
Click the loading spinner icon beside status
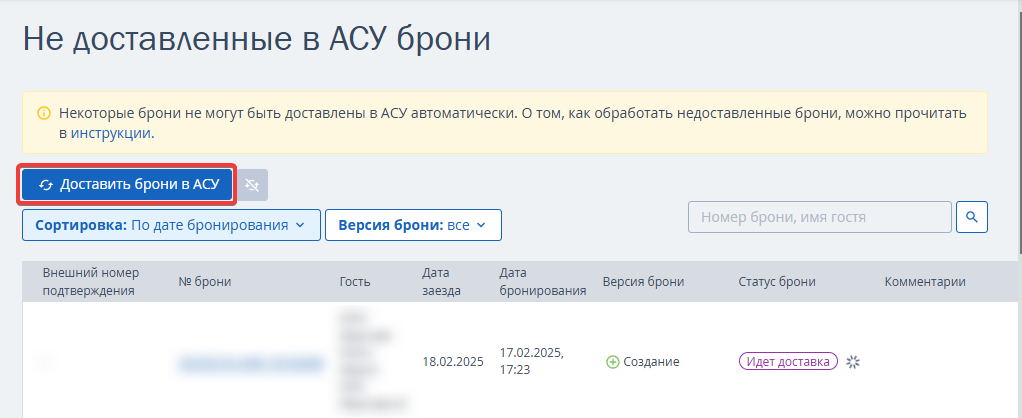[x=853, y=362]
